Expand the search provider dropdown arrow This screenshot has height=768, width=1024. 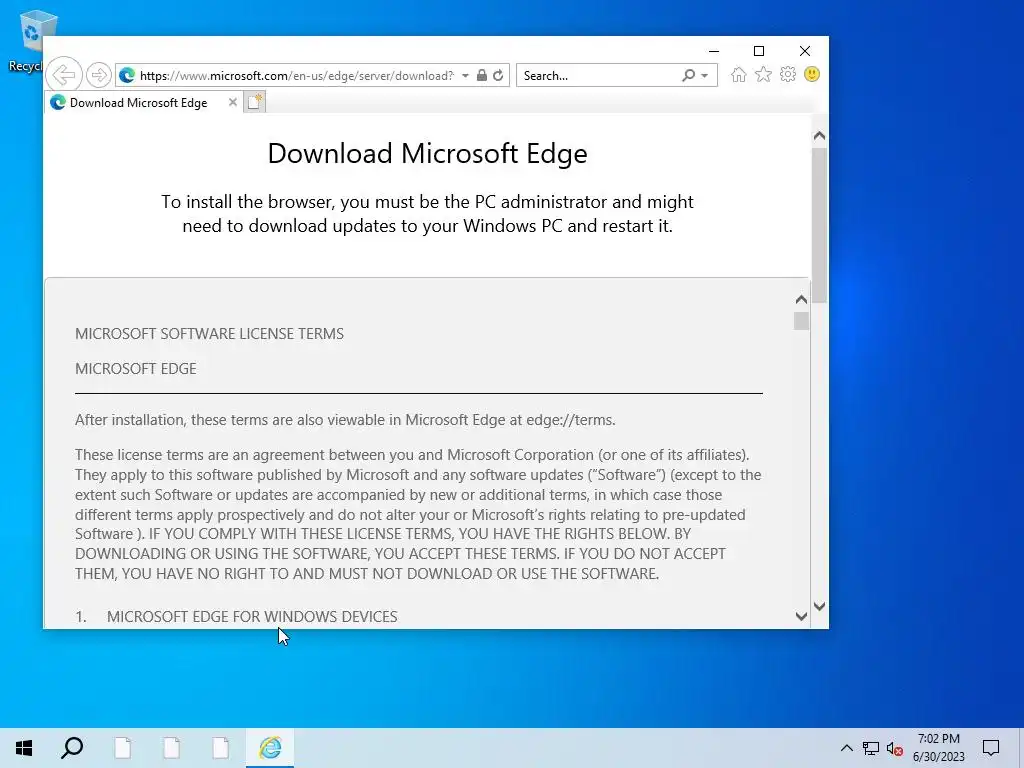[x=705, y=76]
